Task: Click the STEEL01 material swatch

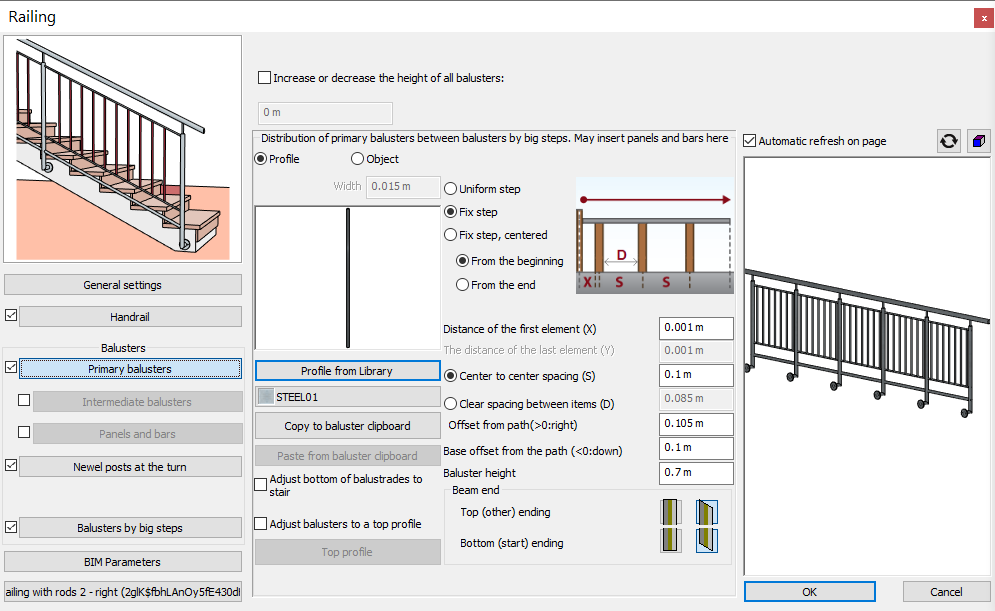Action: (x=266, y=397)
